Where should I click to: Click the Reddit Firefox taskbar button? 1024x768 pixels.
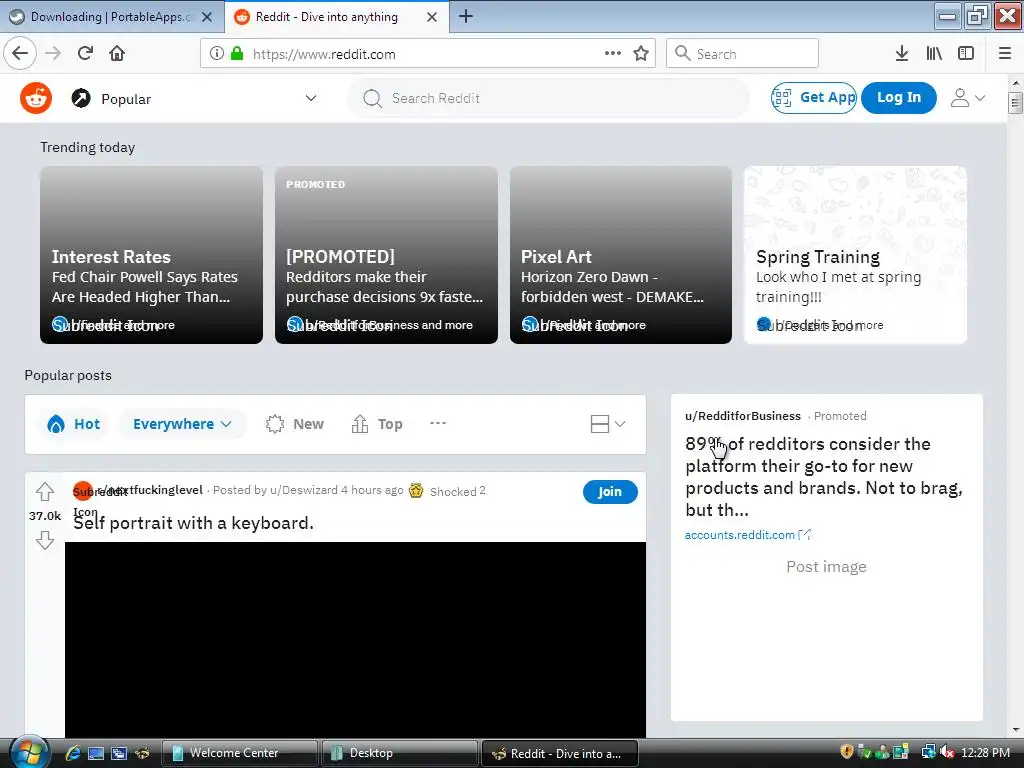[x=559, y=753]
